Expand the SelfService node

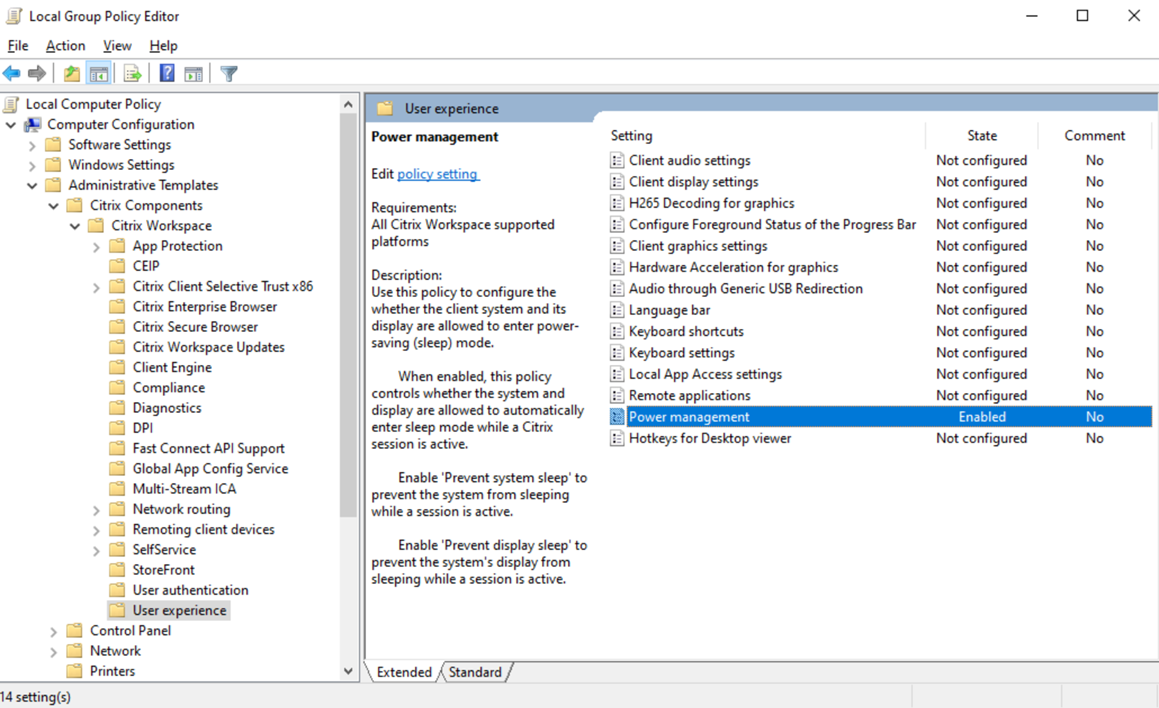coord(96,551)
